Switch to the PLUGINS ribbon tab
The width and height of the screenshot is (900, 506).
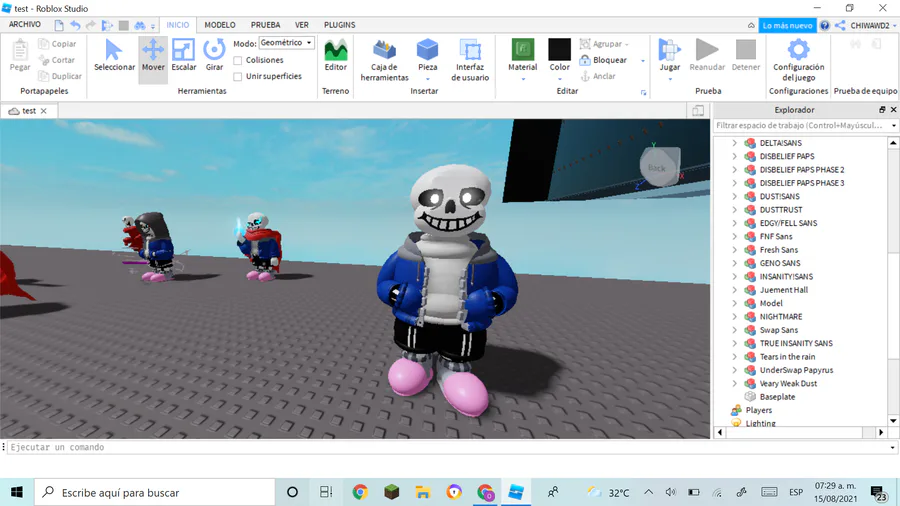tap(339, 25)
